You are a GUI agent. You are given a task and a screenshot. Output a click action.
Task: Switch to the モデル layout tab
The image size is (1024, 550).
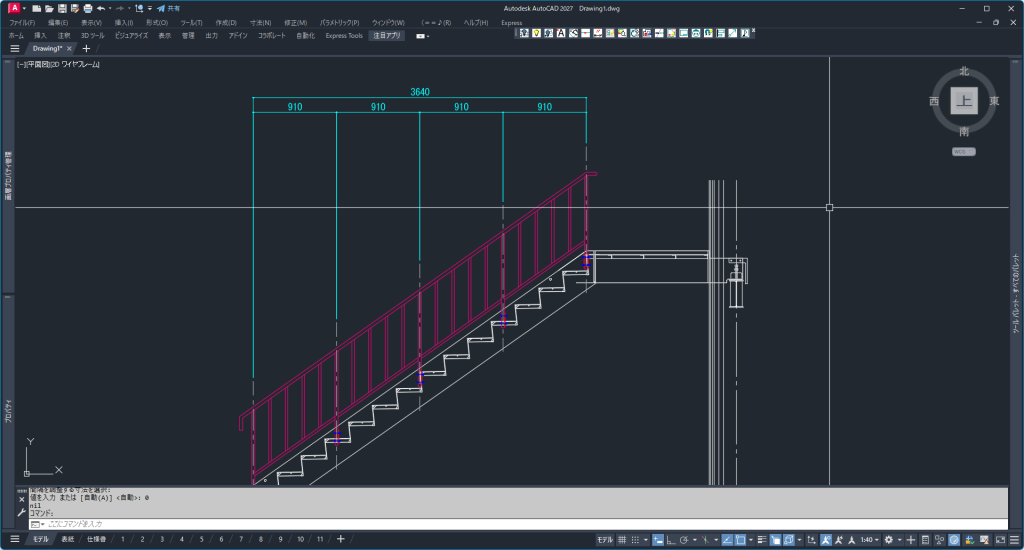40,539
